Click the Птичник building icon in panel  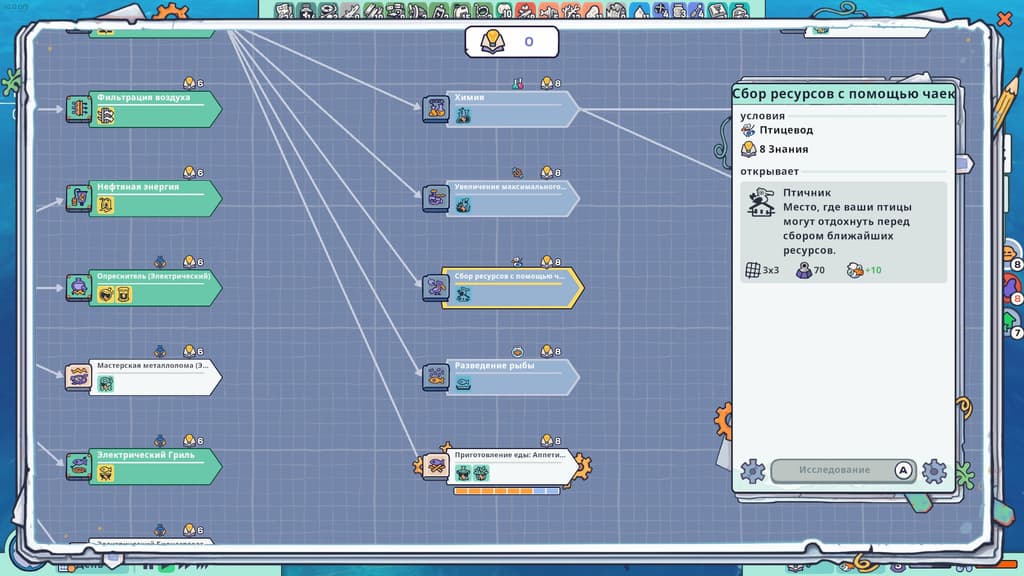761,202
